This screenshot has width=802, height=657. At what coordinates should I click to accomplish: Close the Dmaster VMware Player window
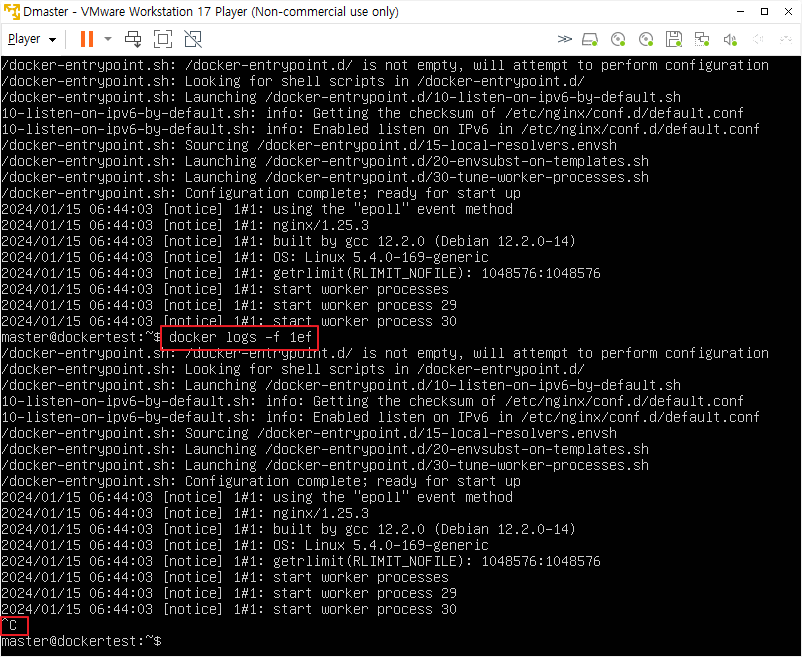(x=788, y=11)
